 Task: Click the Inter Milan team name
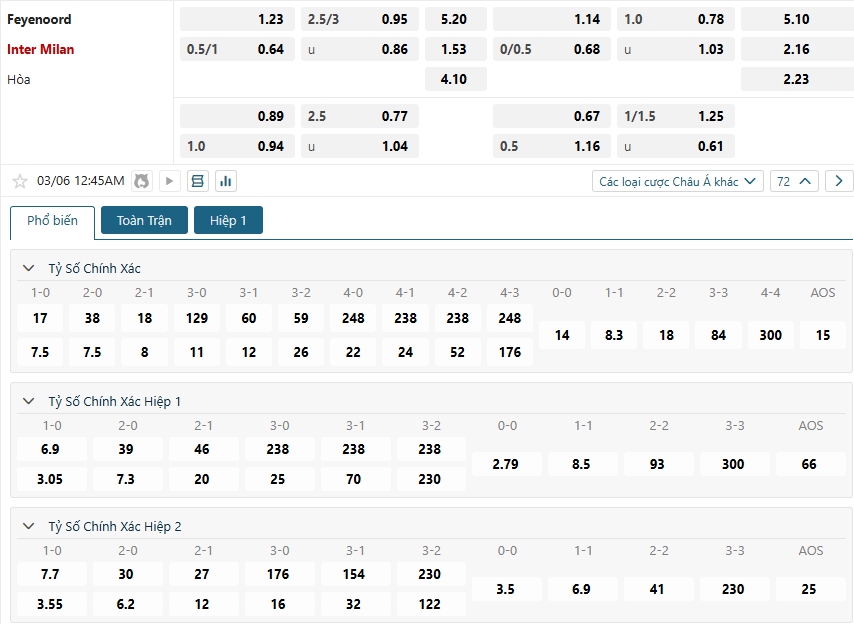coord(41,49)
